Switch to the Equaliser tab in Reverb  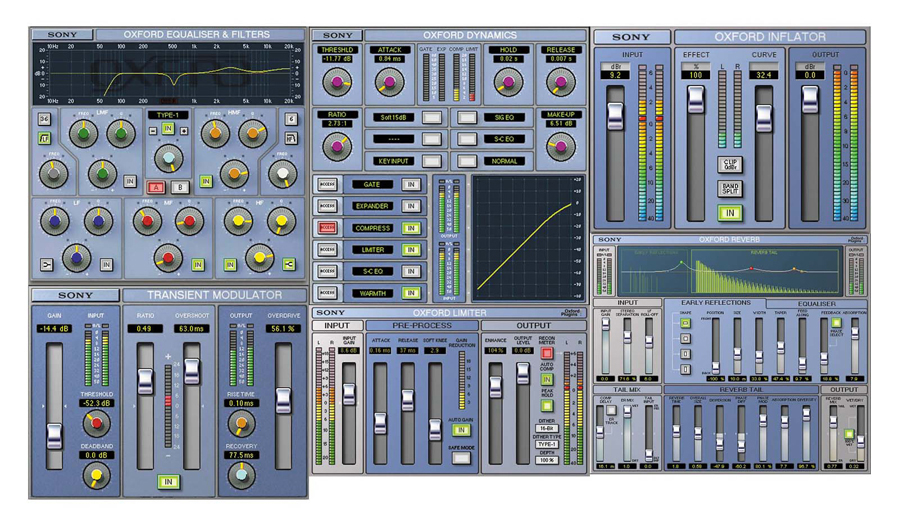click(x=816, y=304)
